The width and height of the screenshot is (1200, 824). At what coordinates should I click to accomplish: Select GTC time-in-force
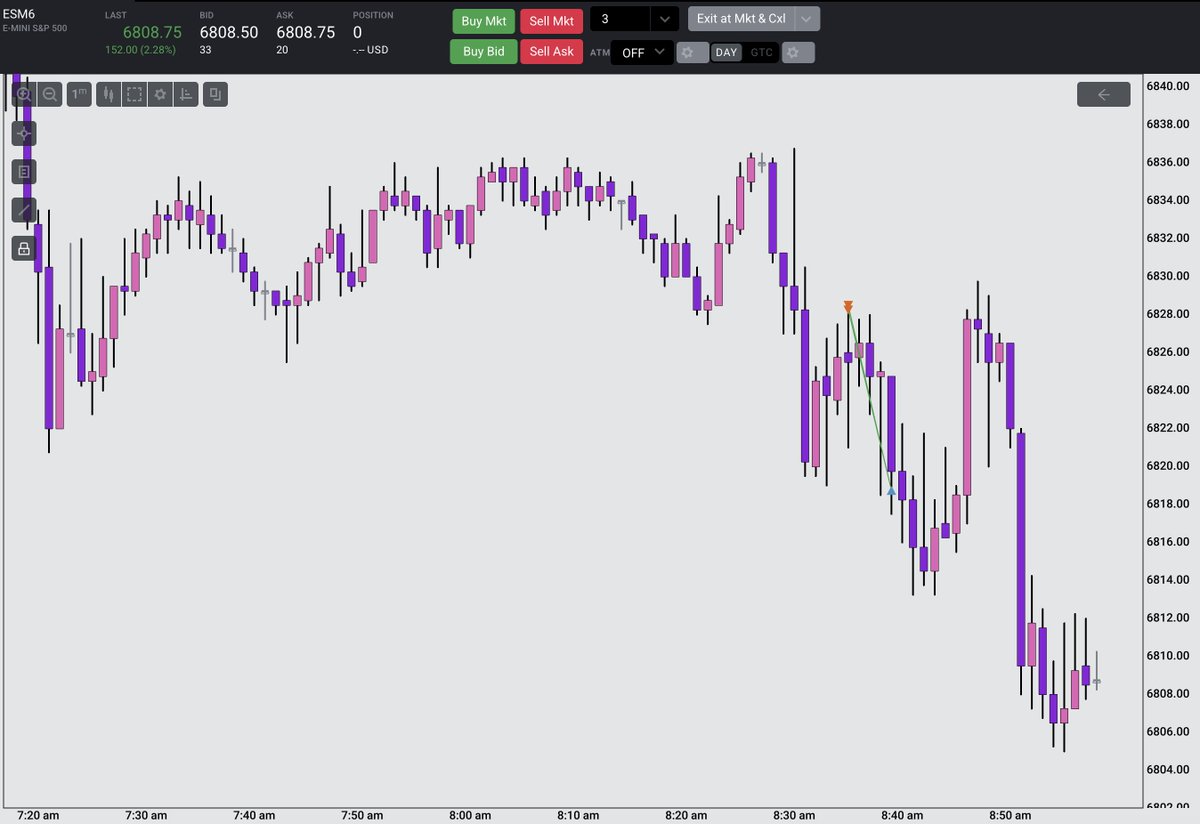761,52
